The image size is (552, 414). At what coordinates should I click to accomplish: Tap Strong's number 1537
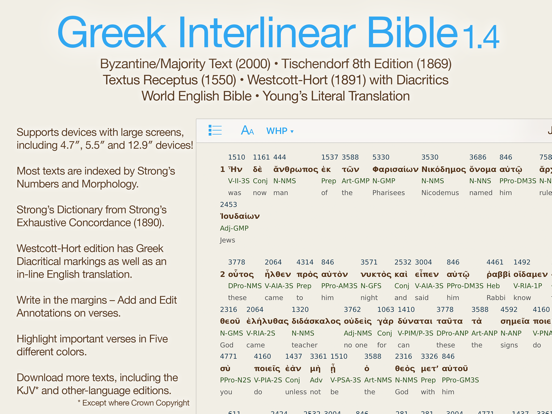(330, 157)
